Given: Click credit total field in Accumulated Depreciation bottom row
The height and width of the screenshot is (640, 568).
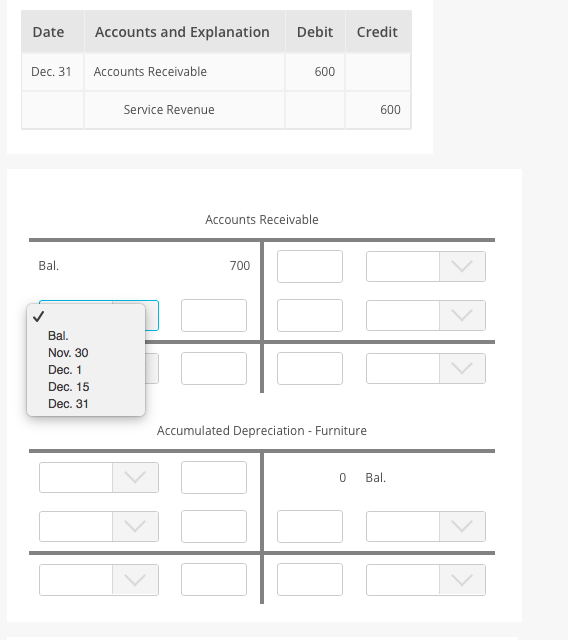Looking at the screenshot, I should pos(310,580).
